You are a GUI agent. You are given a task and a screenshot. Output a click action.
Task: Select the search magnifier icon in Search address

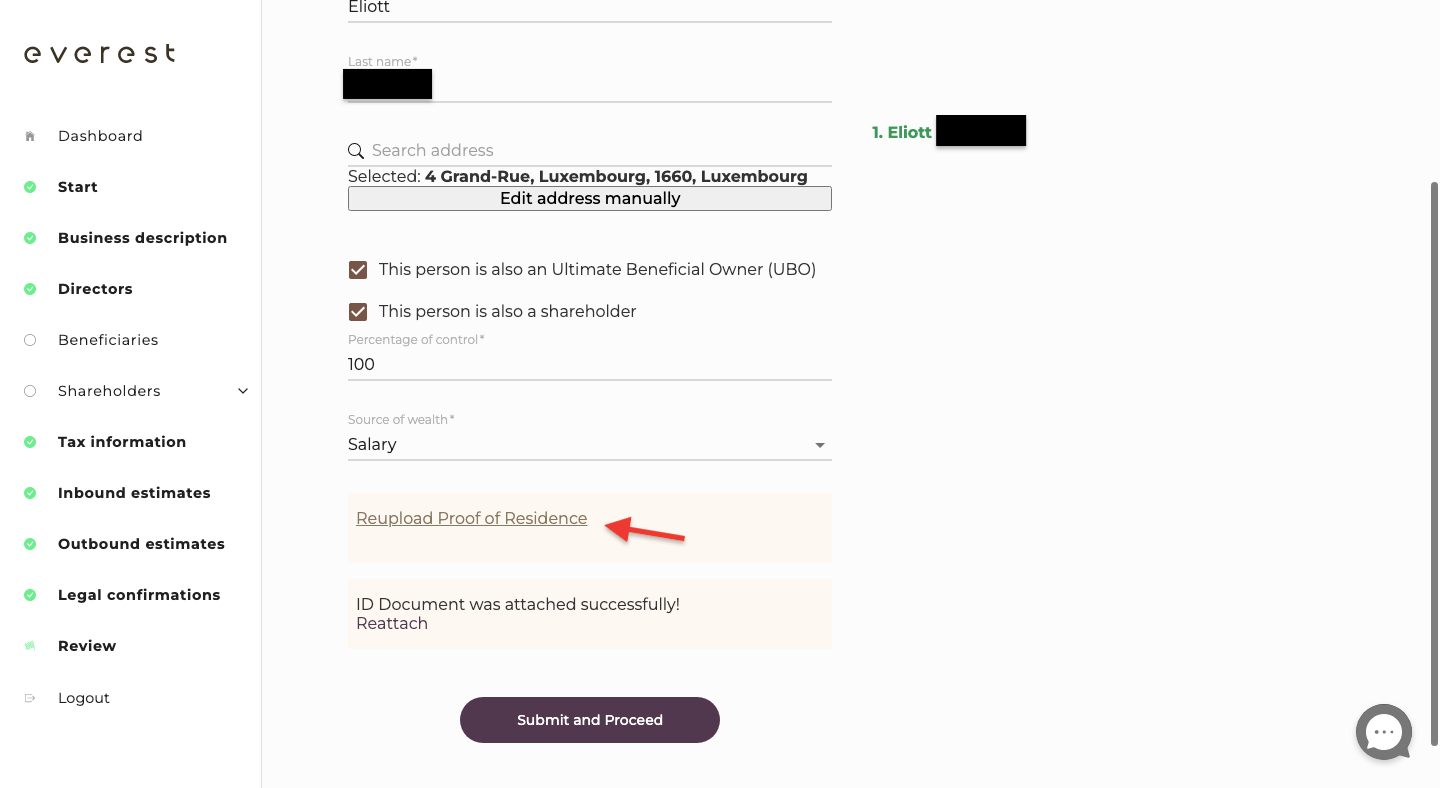point(356,150)
